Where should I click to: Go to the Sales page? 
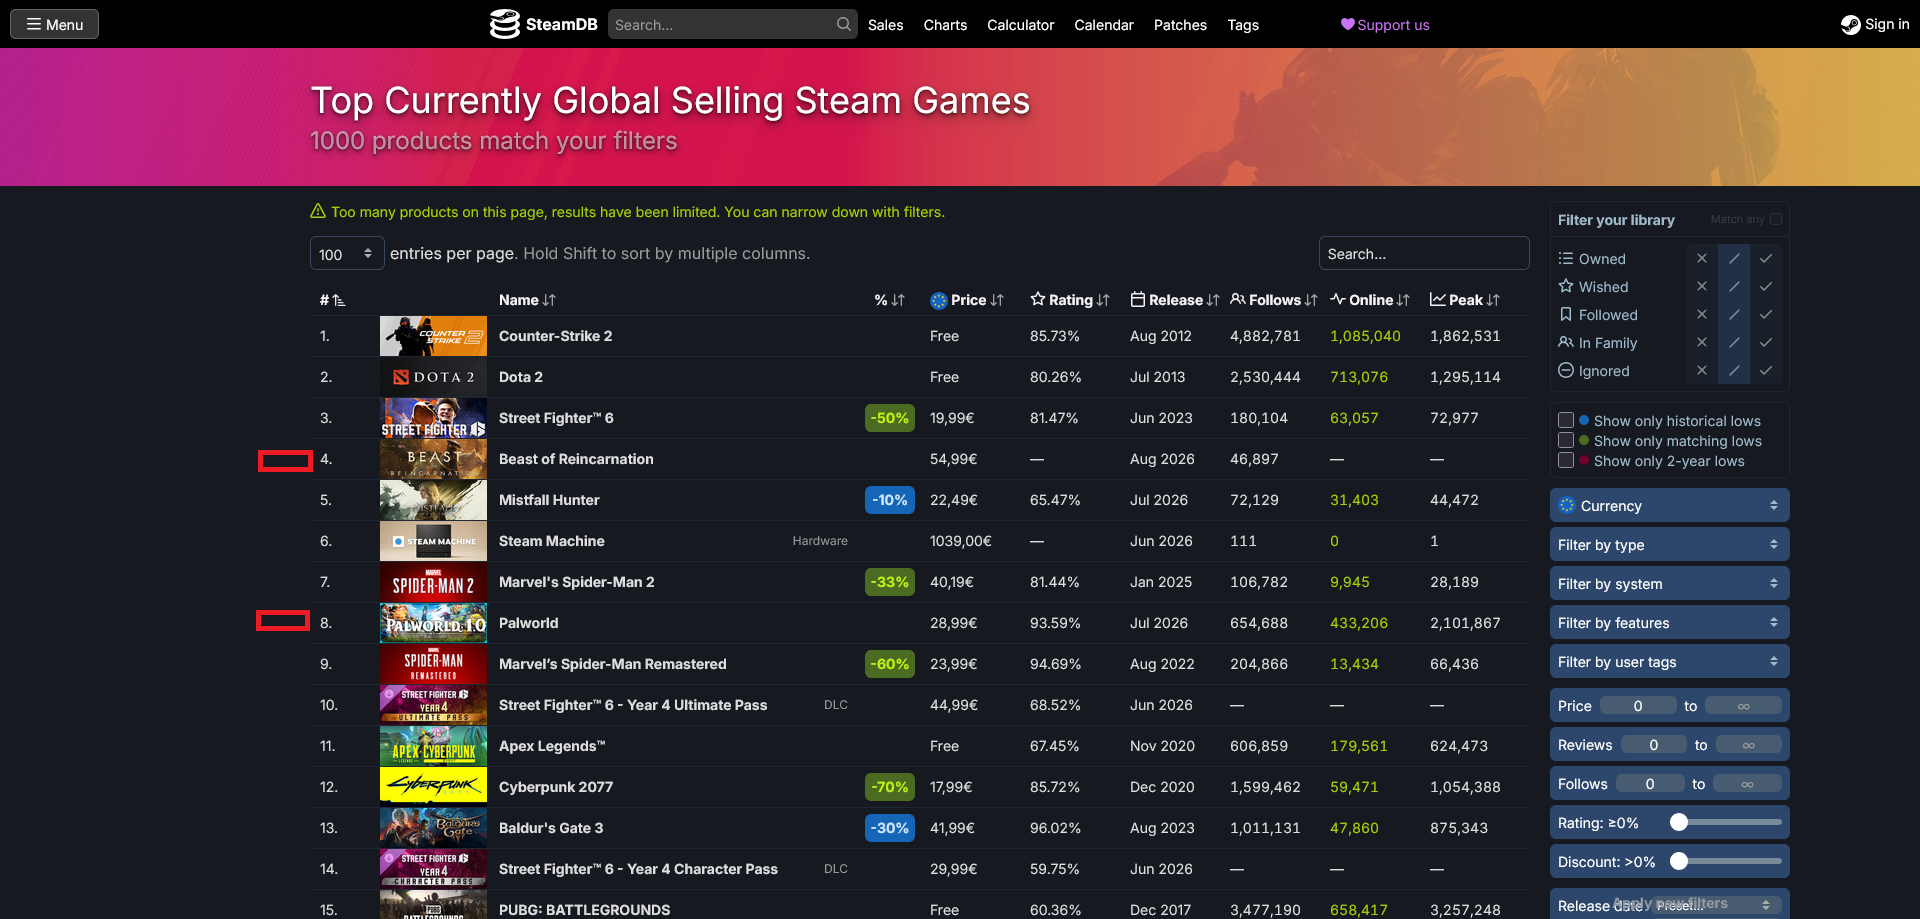[x=885, y=25]
